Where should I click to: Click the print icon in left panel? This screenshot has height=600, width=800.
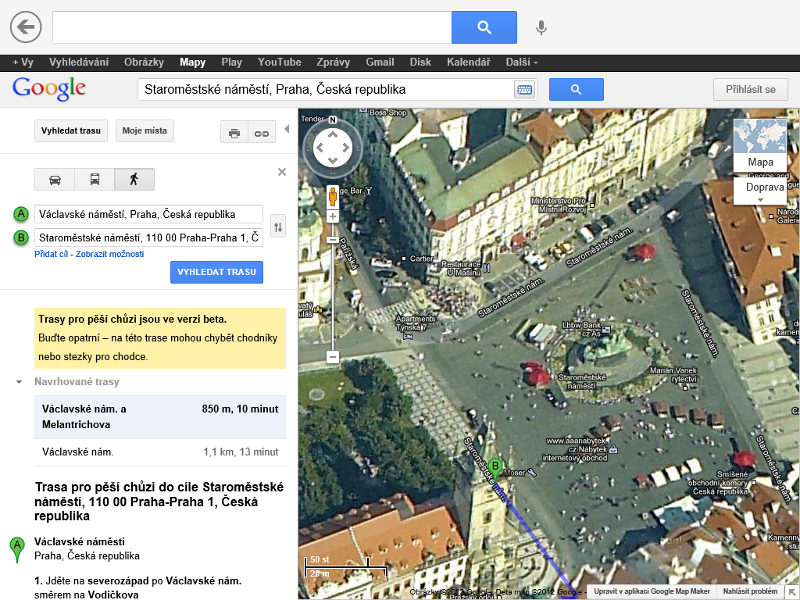(234, 132)
